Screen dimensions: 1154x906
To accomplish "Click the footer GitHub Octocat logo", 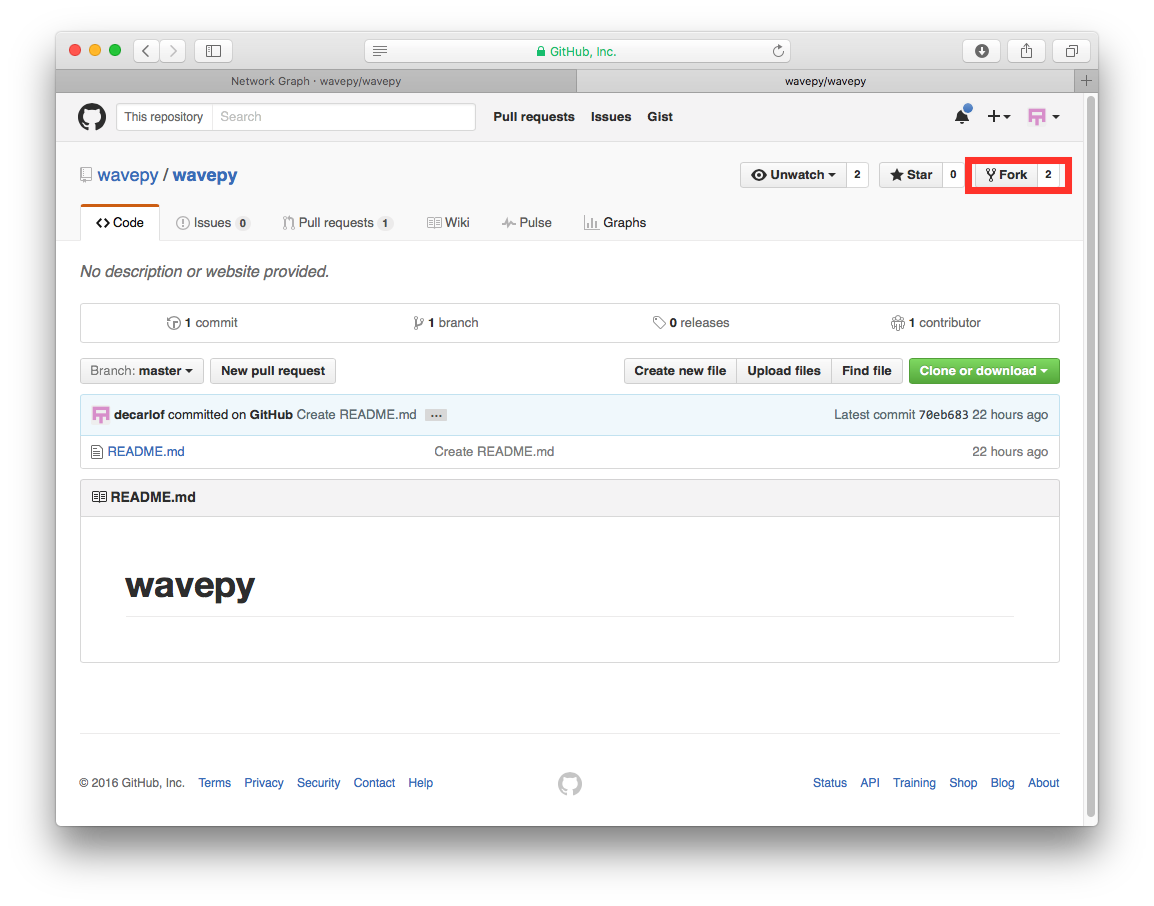I will 570,784.
